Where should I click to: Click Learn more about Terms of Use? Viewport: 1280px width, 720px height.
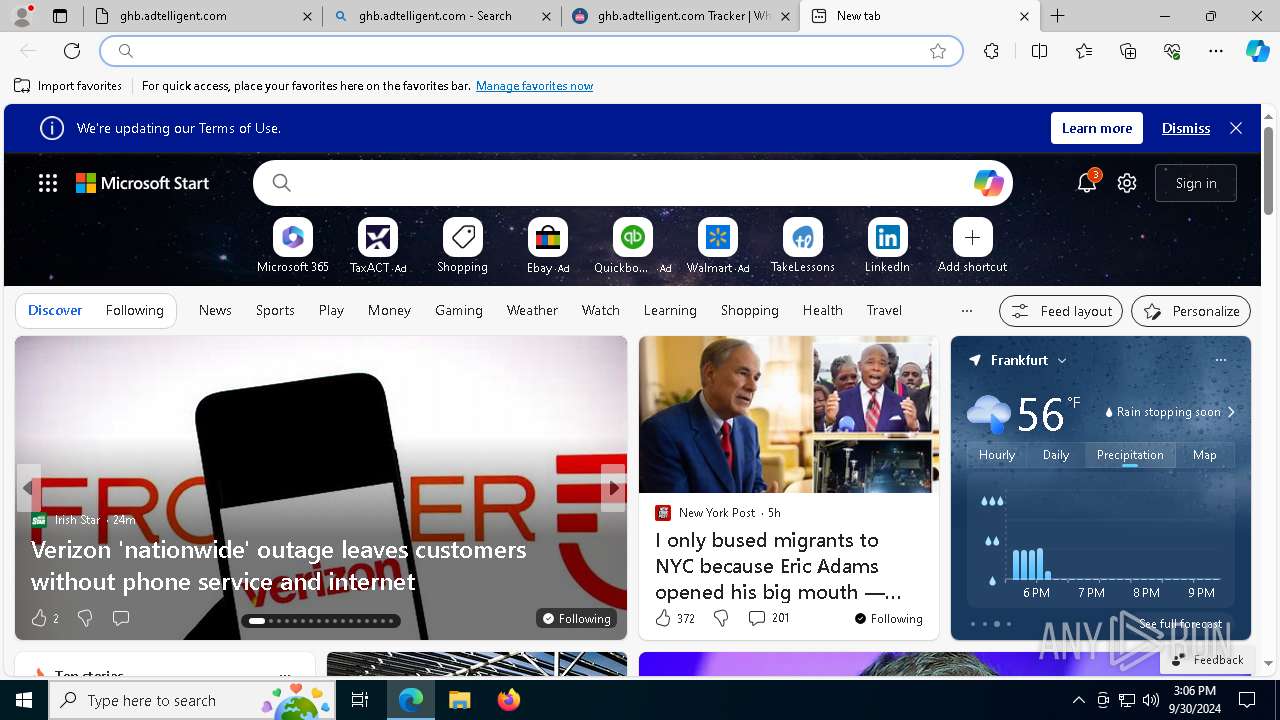[x=1097, y=128]
